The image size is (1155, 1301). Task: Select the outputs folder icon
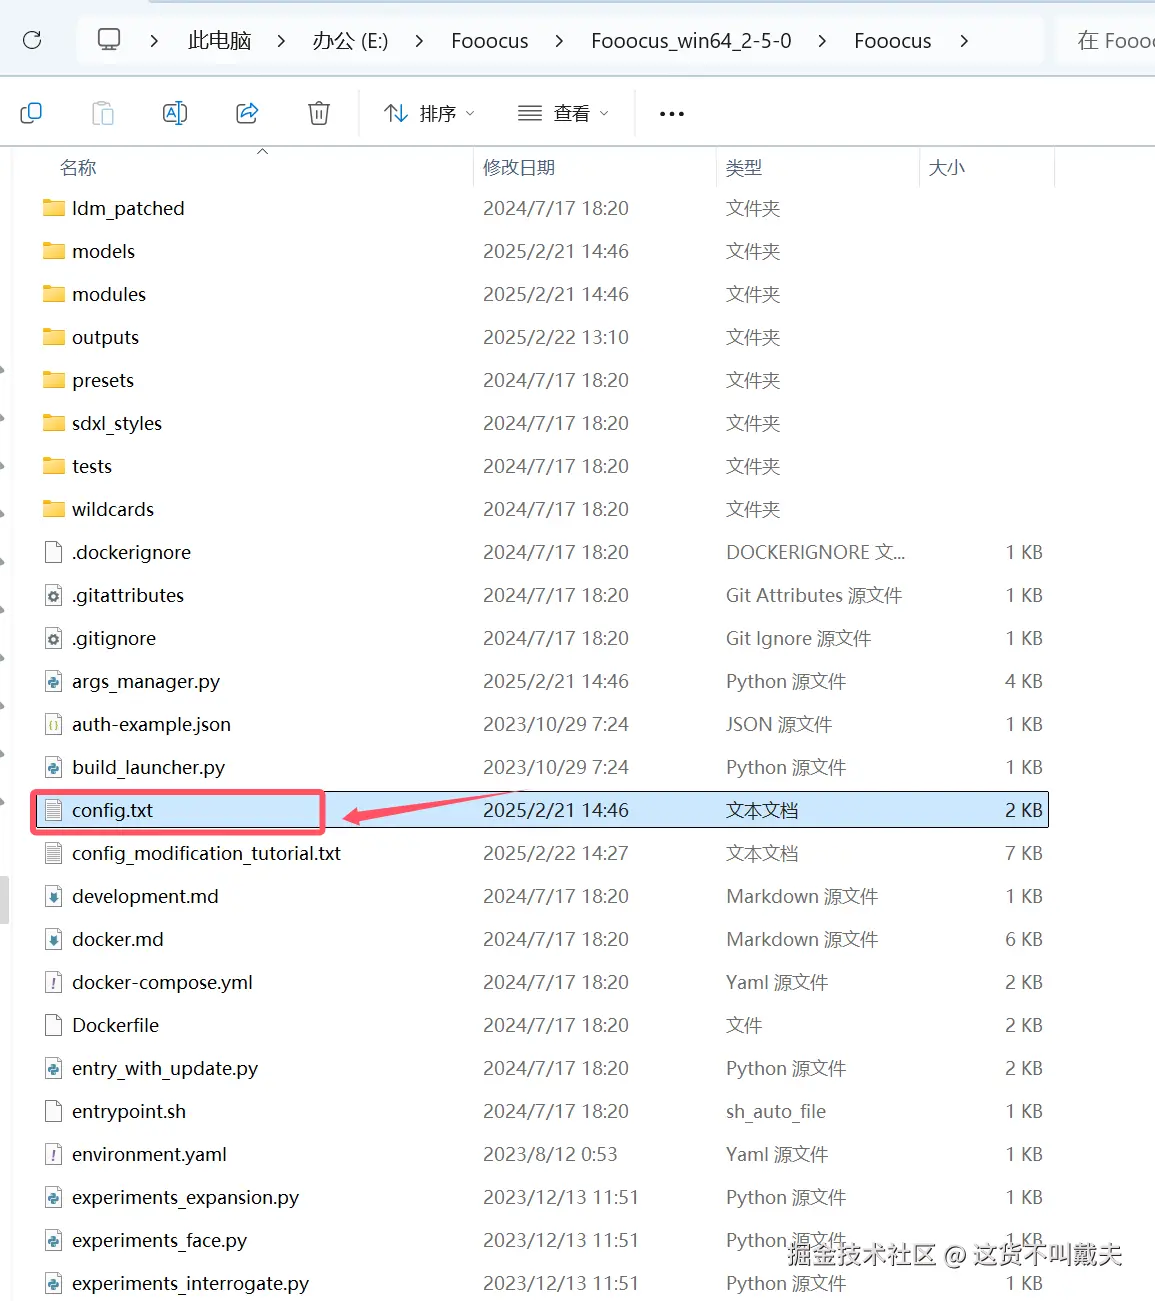coord(54,337)
